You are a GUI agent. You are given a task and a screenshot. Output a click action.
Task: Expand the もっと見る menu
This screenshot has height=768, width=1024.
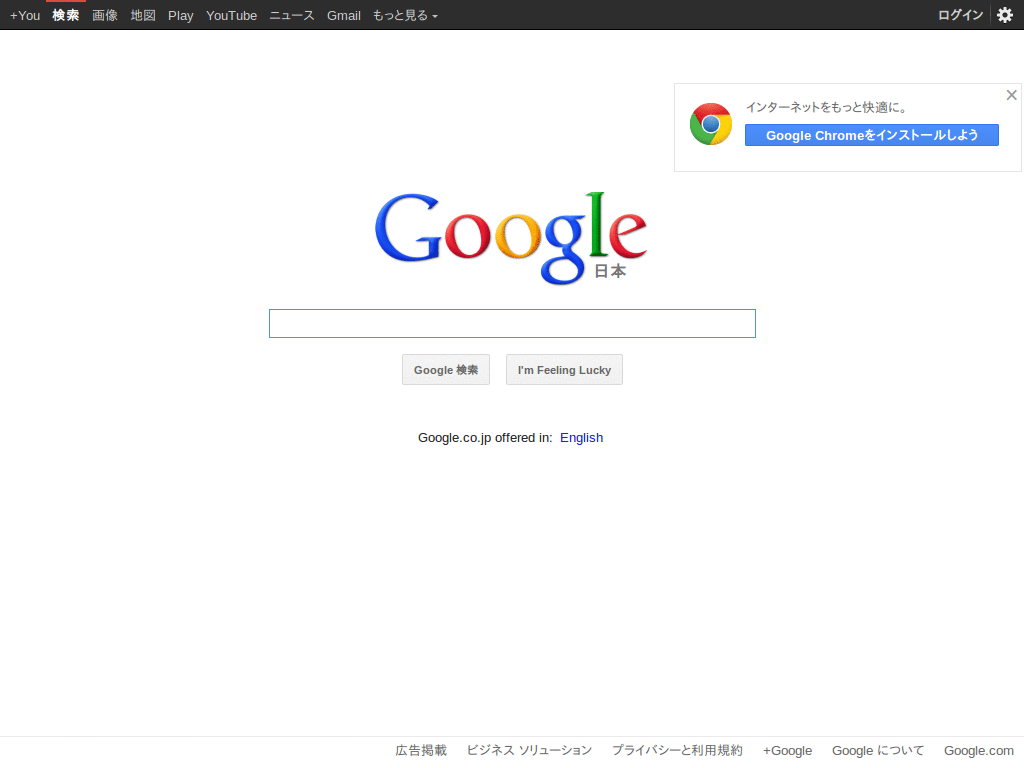point(404,15)
